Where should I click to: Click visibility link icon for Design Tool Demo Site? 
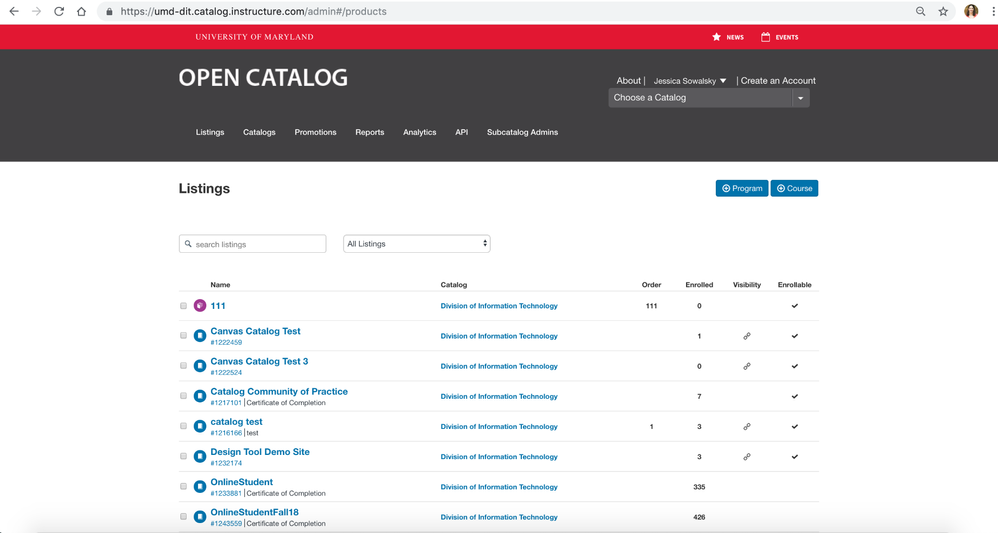(x=747, y=457)
